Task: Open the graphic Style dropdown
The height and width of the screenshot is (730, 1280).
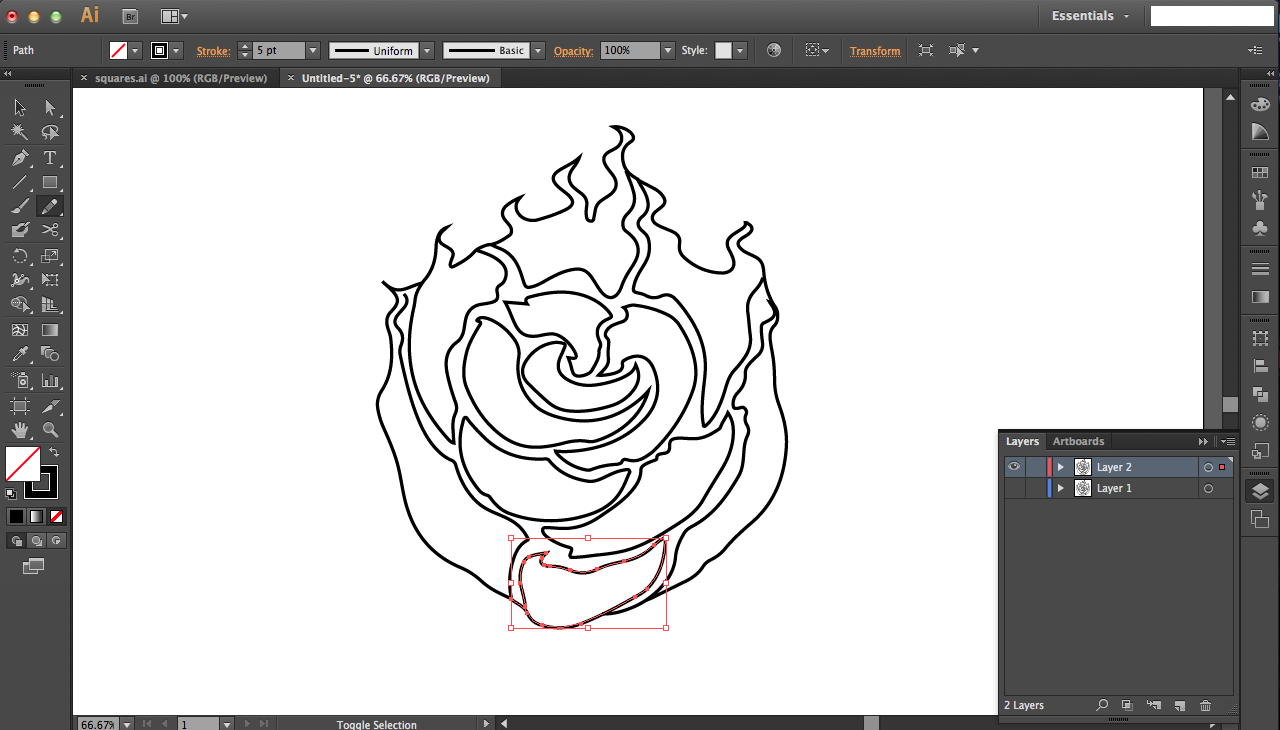Action: tap(740, 50)
